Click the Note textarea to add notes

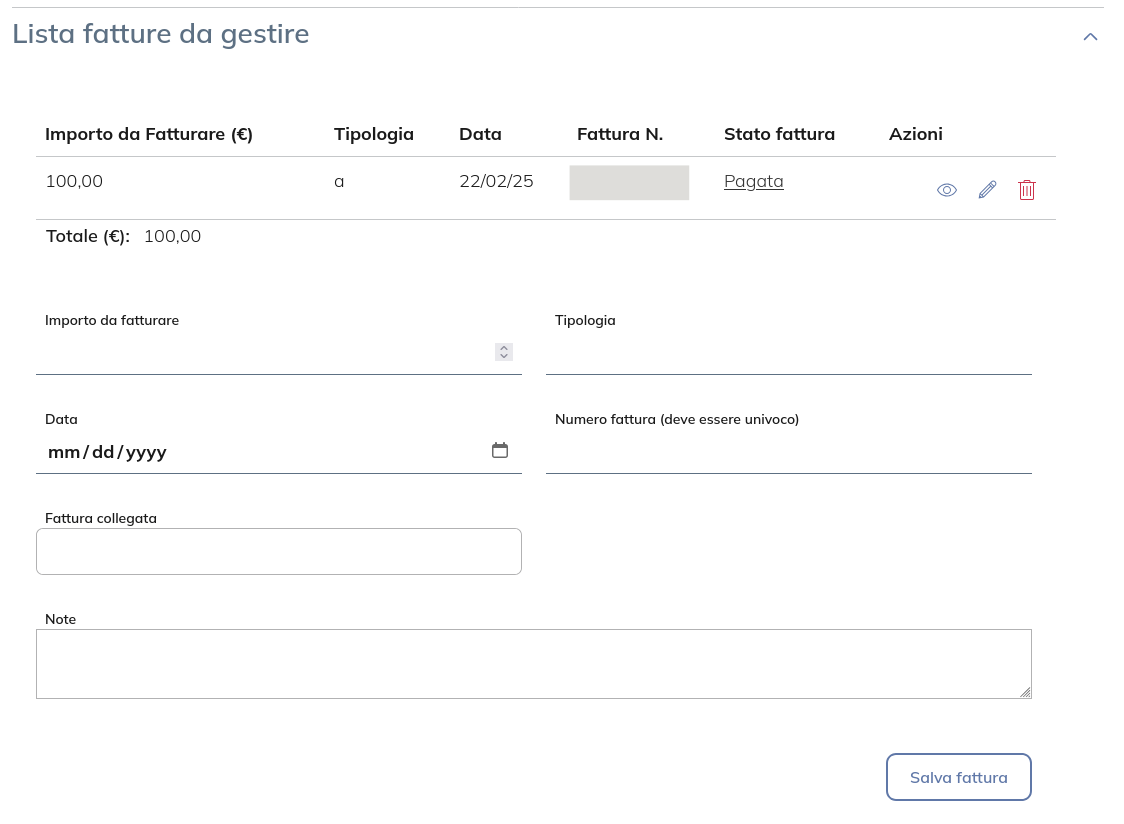coord(534,663)
